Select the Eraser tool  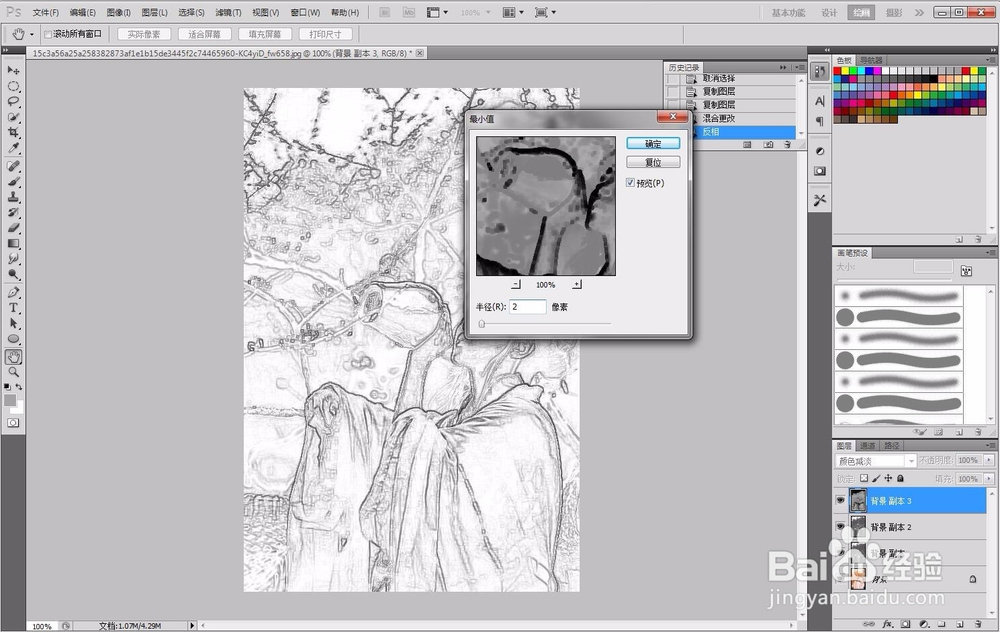coord(13,228)
